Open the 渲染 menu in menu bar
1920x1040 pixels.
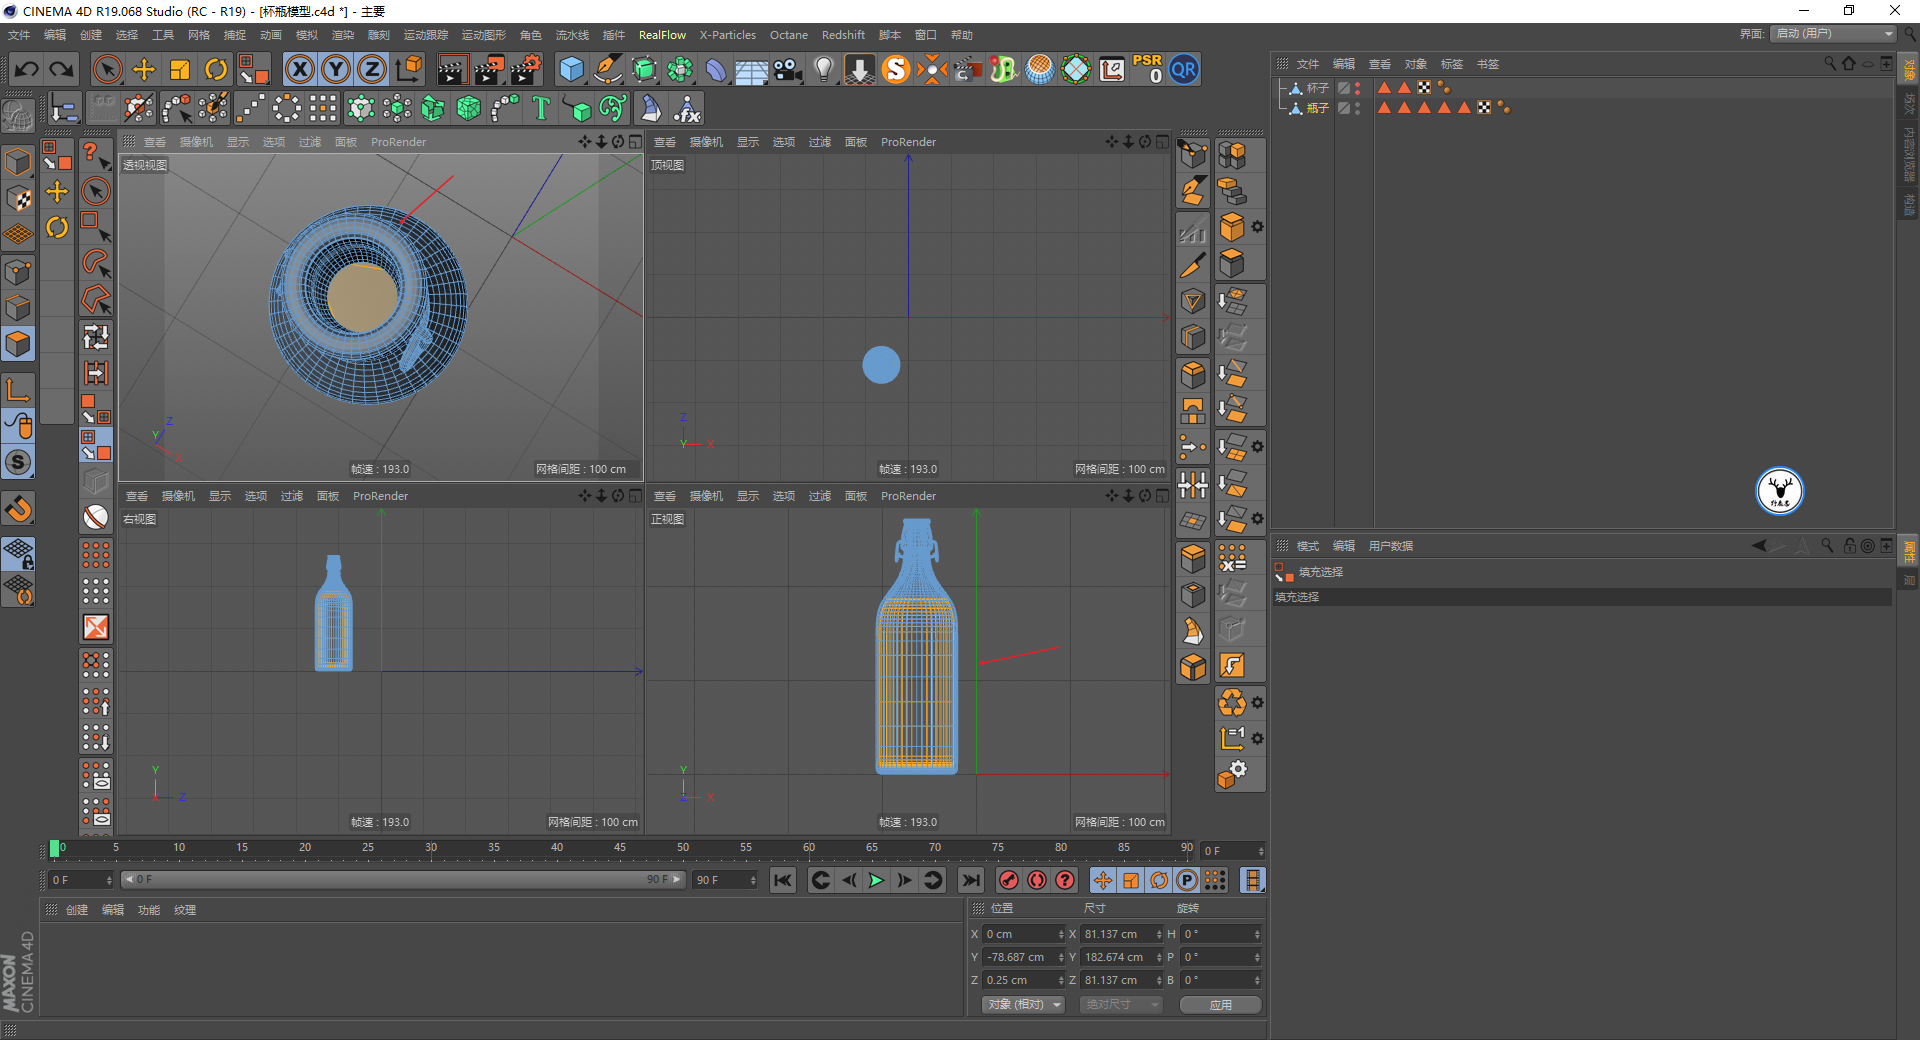click(343, 35)
